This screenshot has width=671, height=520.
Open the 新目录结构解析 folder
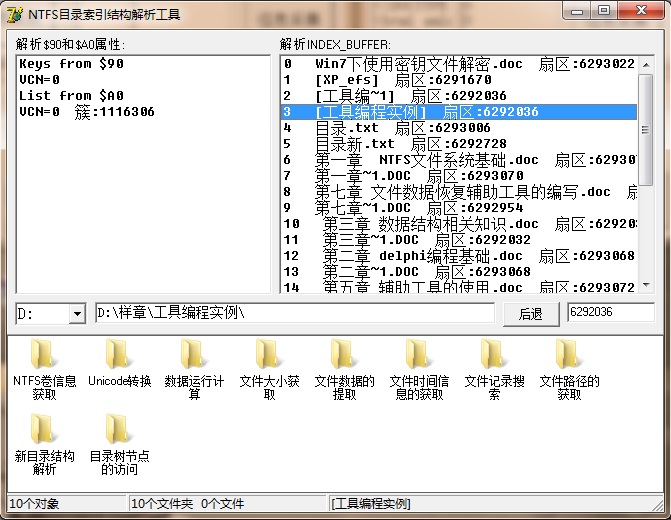(x=44, y=444)
